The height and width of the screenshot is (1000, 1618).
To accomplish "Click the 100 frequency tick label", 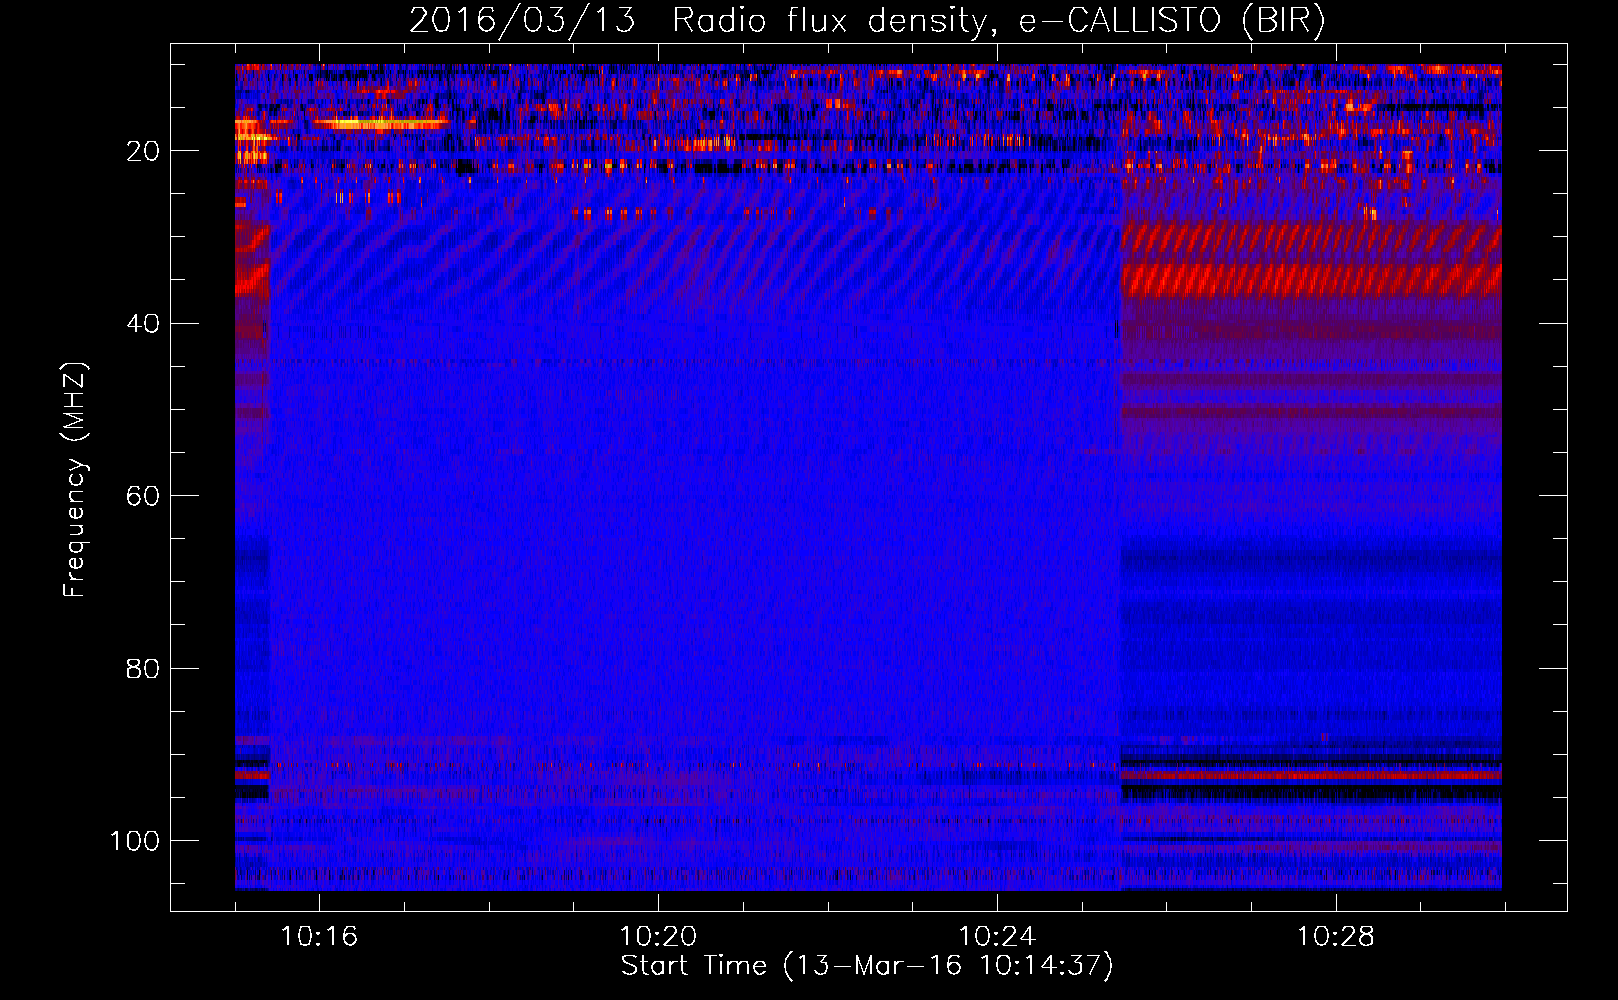I will tap(135, 841).
